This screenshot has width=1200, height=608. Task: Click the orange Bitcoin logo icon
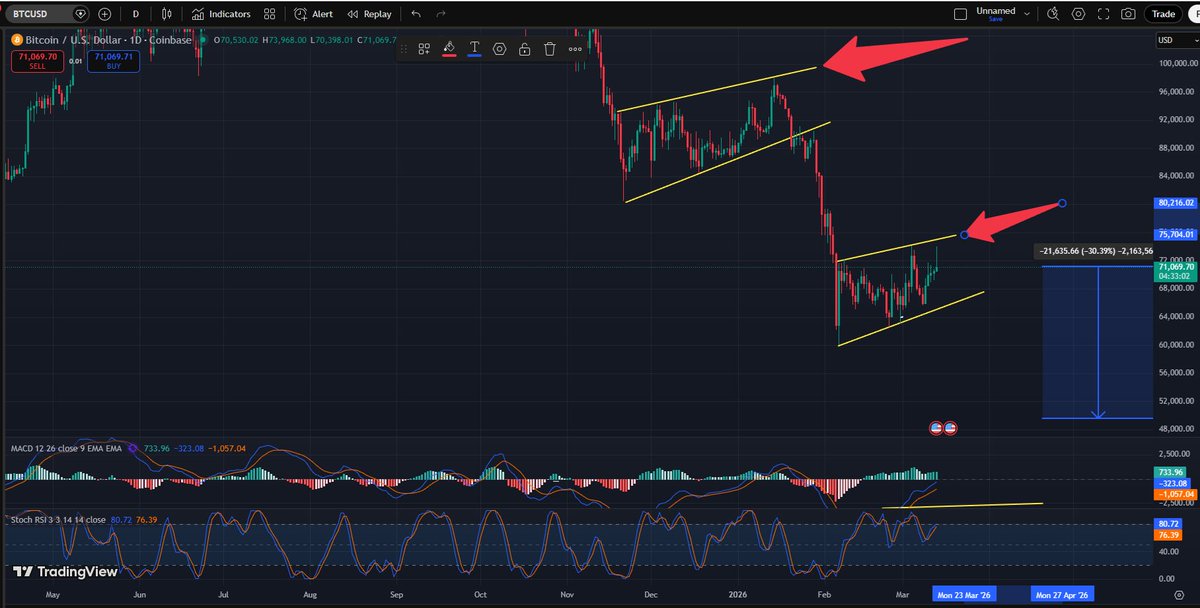point(16,39)
